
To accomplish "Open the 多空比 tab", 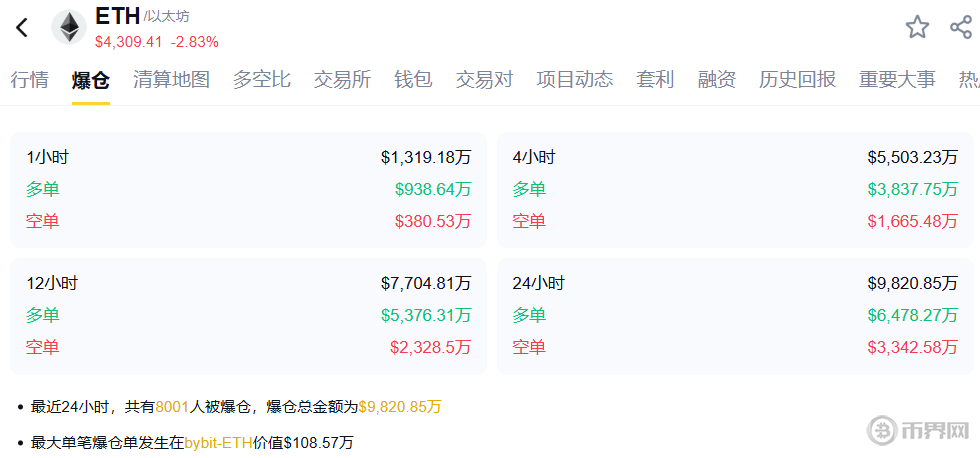I will 262,80.
